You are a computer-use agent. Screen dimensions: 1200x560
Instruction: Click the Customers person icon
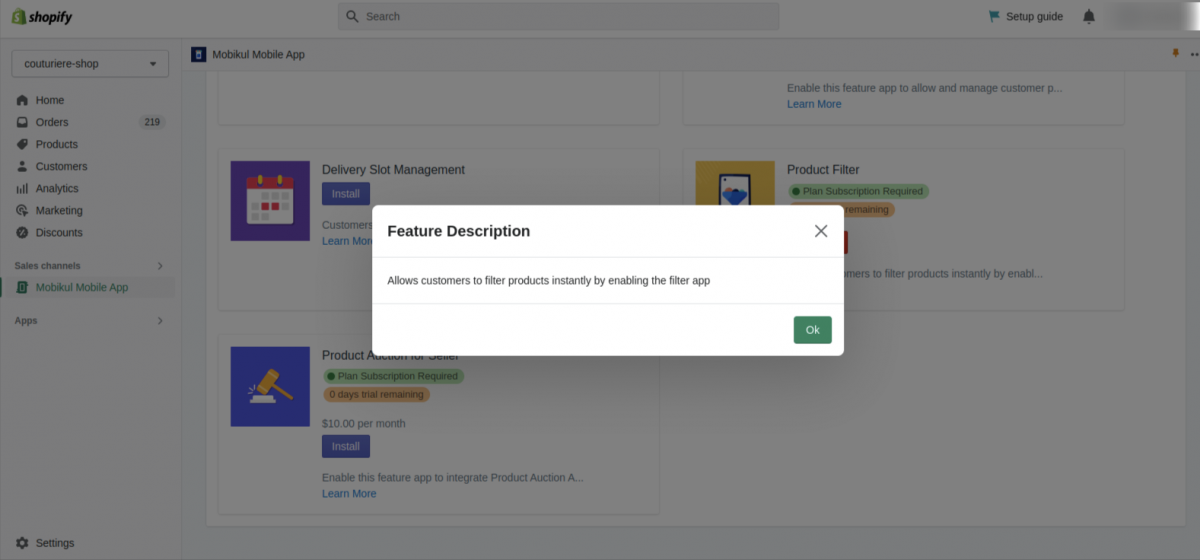[22, 166]
